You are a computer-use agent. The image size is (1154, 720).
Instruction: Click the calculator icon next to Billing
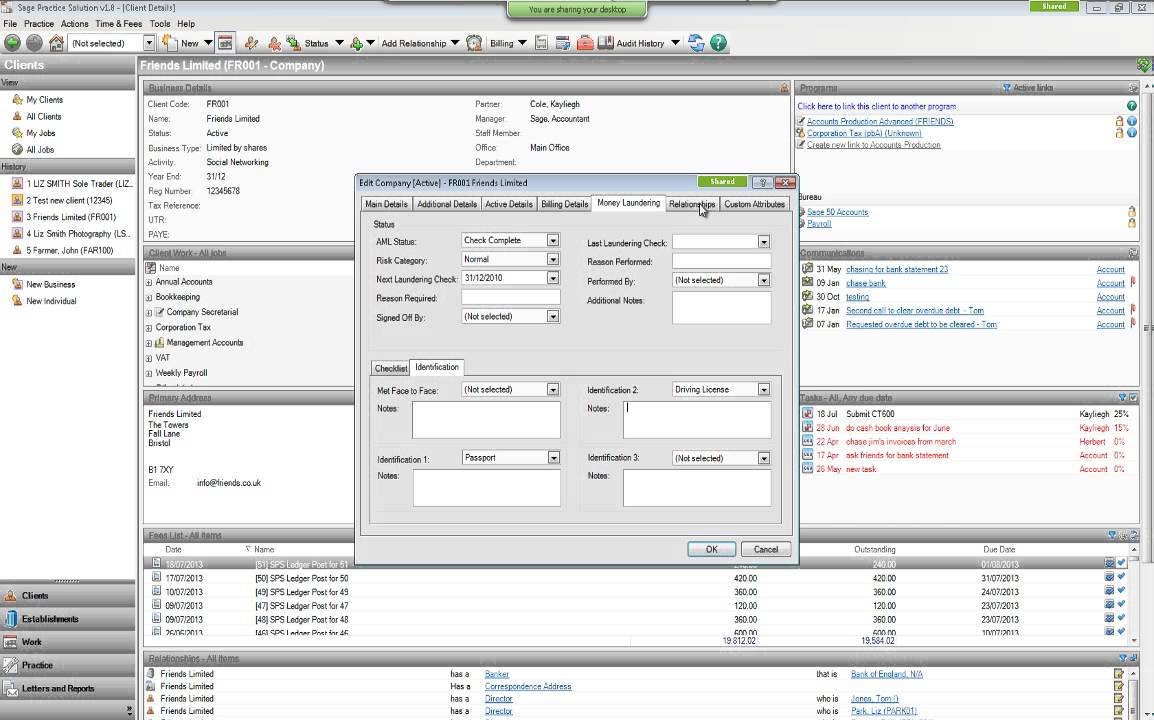pyautogui.click(x=541, y=43)
